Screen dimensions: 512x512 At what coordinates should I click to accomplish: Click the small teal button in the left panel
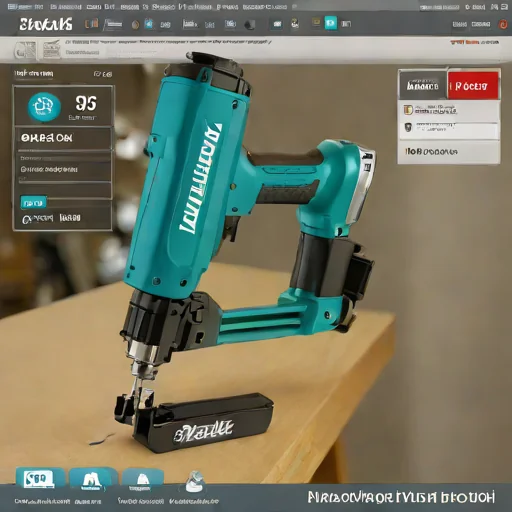(33, 203)
